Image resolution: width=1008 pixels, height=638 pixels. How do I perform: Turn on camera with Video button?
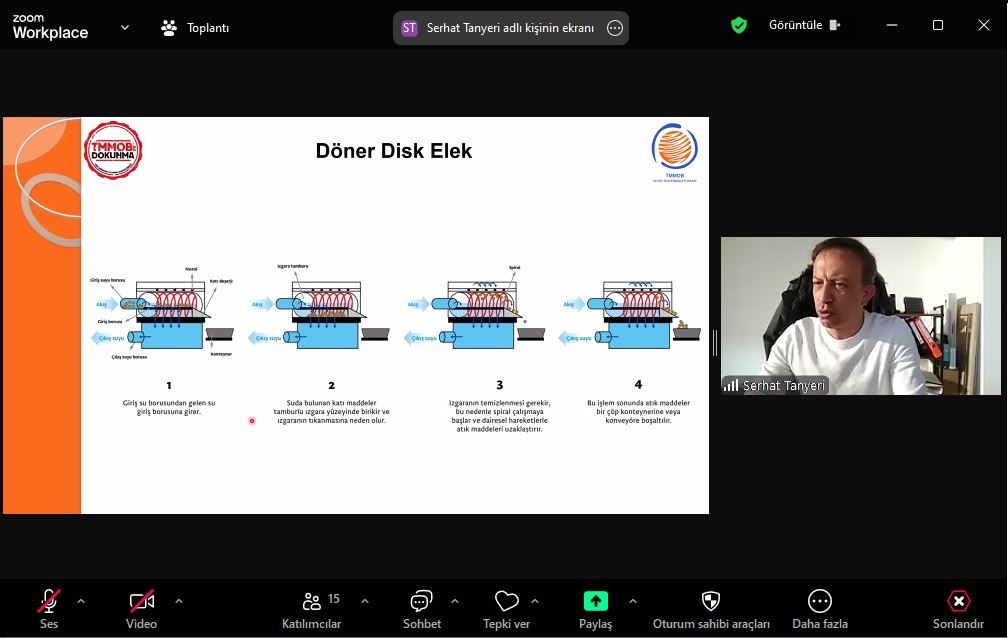pyautogui.click(x=141, y=608)
